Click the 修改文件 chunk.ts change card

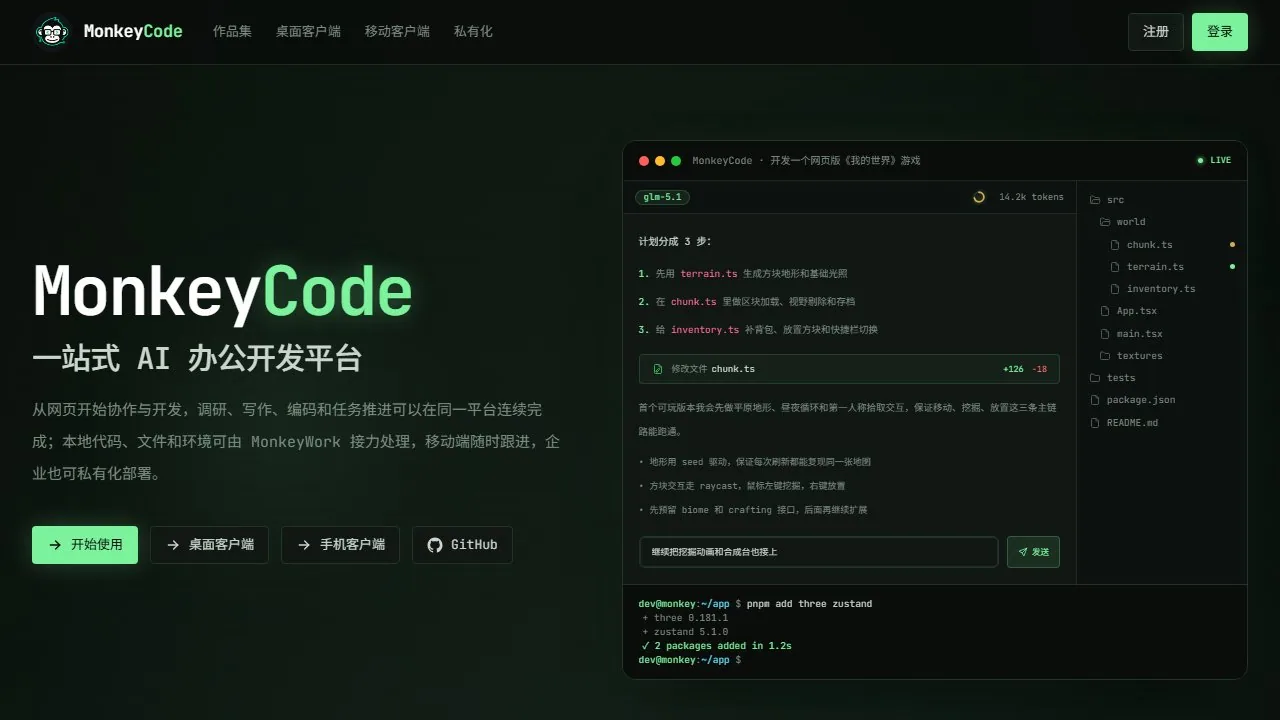pyautogui.click(x=849, y=369)
